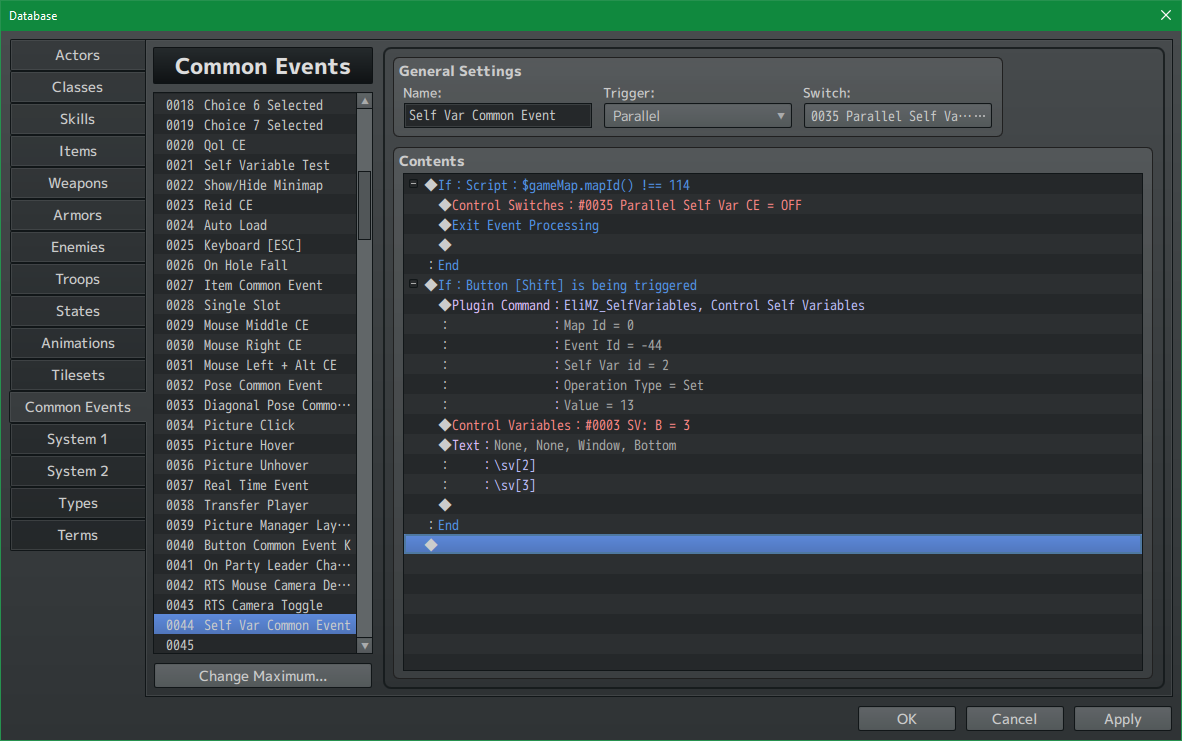The width and height of the screenshot is (1182, 741).
Task: Open the System 1 tab
Action: click(x=78, y=439)
